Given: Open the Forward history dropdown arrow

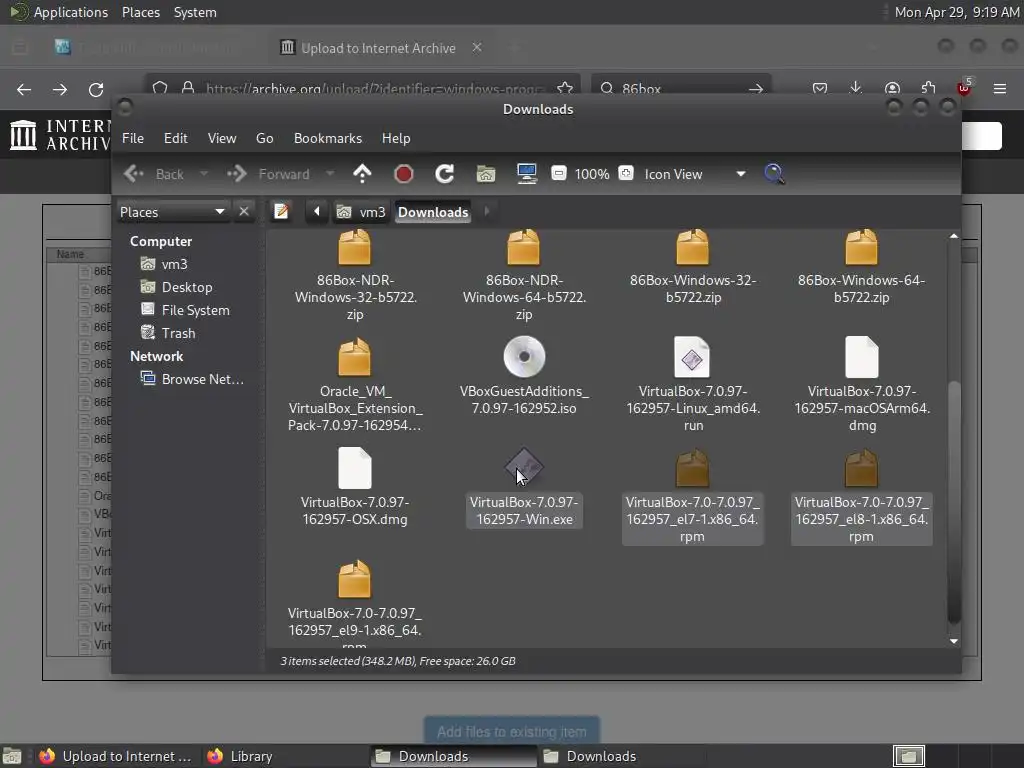Looking at the screenshot, I should [330, 174].
